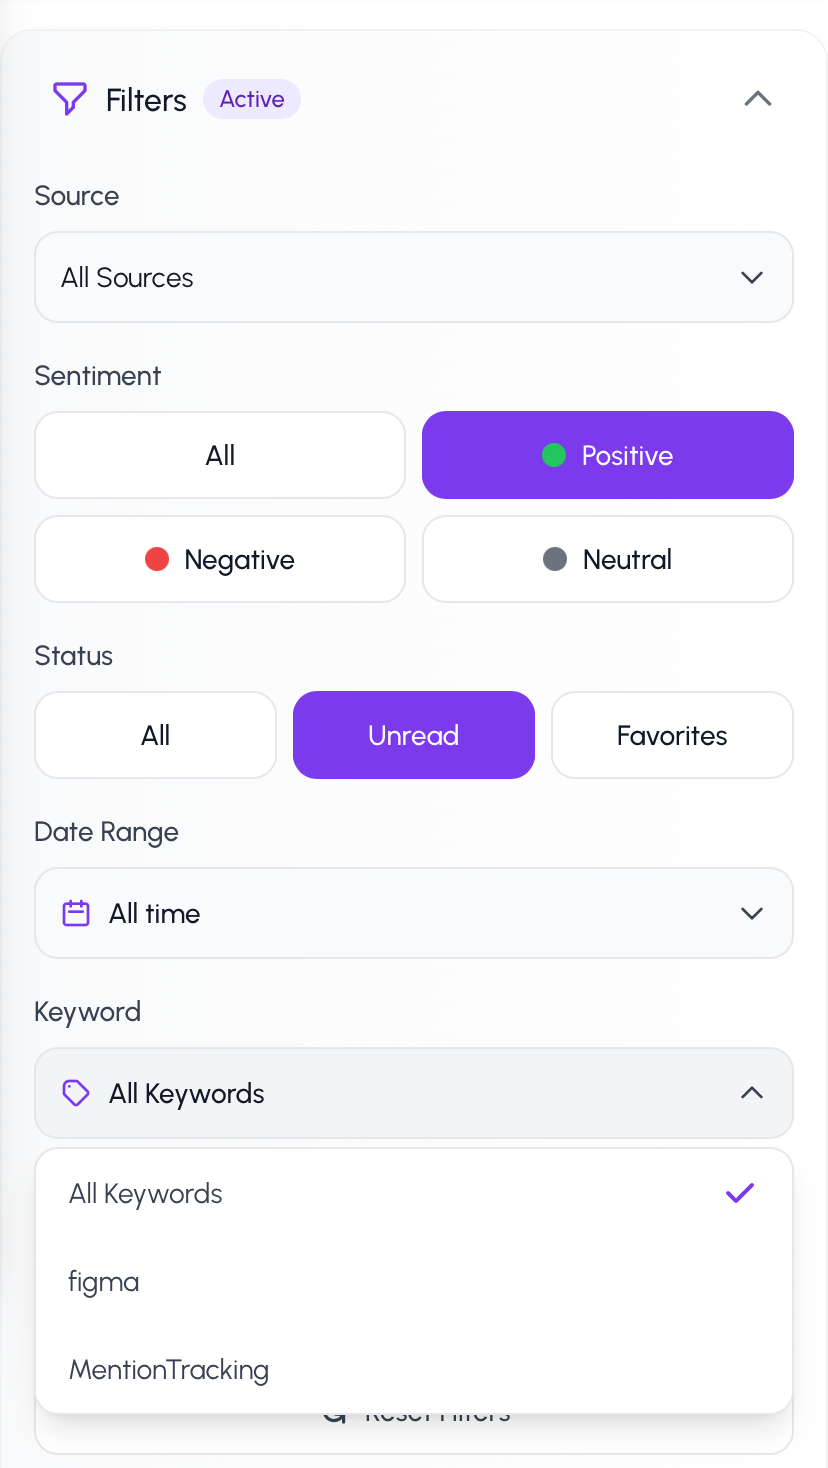This screenshot has width=828, height=1468.
Task: Toggle the Positive sentiment filter off
Action: [607, 455]
